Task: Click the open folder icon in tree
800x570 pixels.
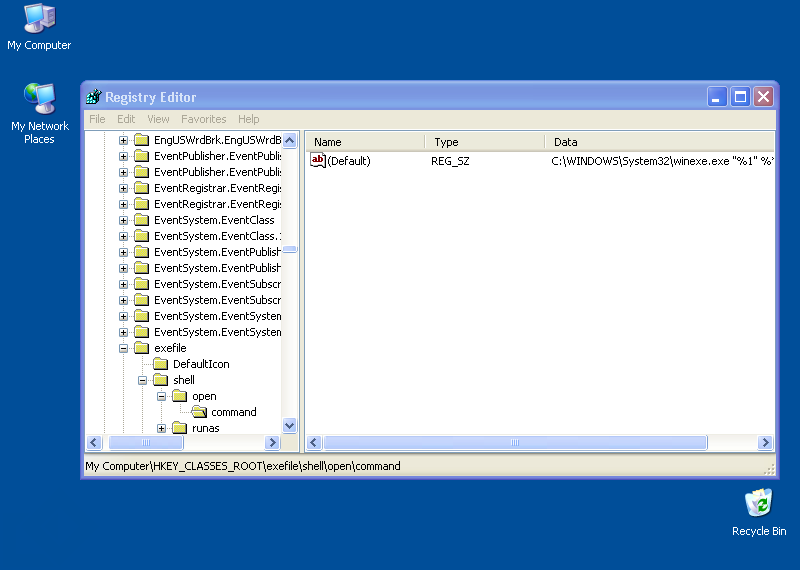Action: [x=179, y=396]
